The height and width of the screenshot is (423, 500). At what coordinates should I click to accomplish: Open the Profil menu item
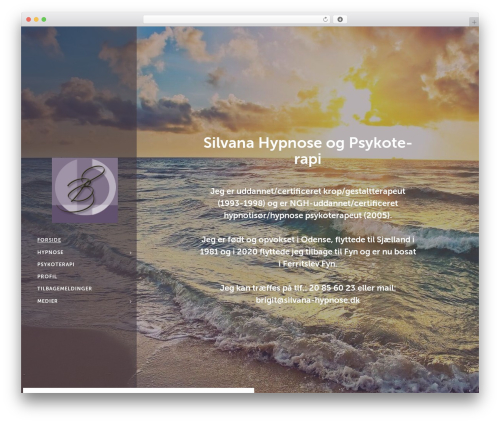tap(47, 276)
